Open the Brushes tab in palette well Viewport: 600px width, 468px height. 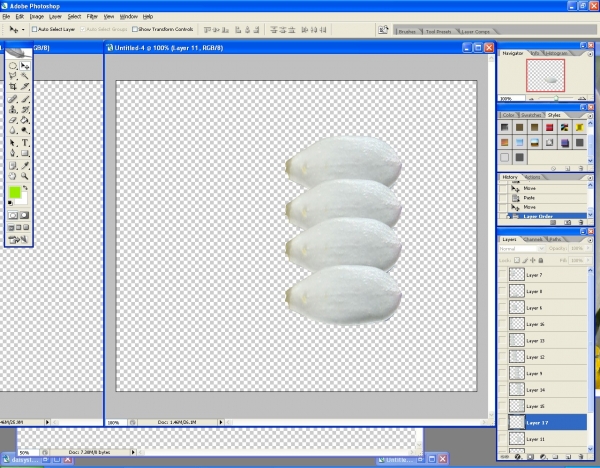pos(407,32)
